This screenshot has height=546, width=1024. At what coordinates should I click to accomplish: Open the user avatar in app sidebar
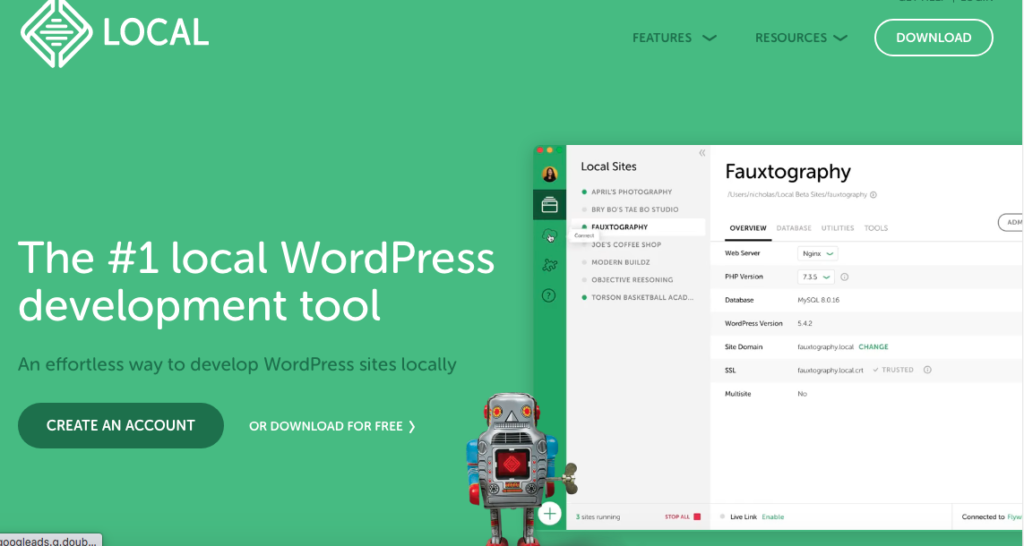tap(550, 174)
